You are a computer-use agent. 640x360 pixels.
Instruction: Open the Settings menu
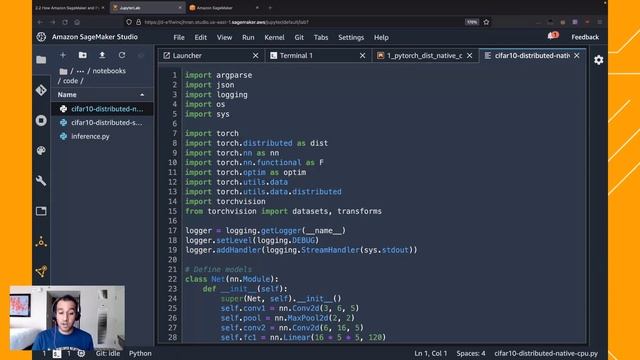click(351, 37)
